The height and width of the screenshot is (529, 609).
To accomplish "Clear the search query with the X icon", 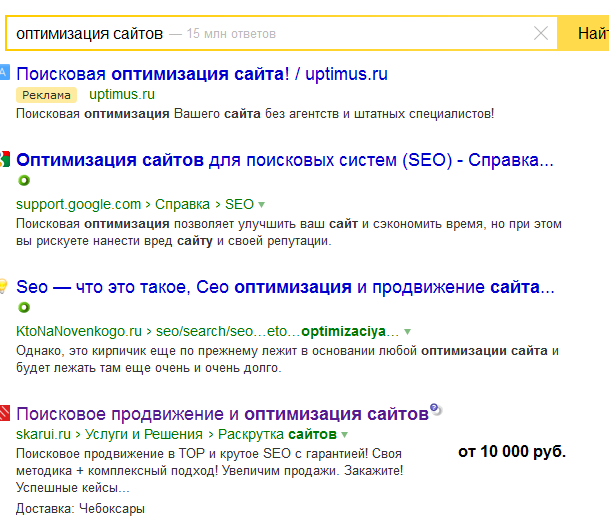I will tap(541, 33).
